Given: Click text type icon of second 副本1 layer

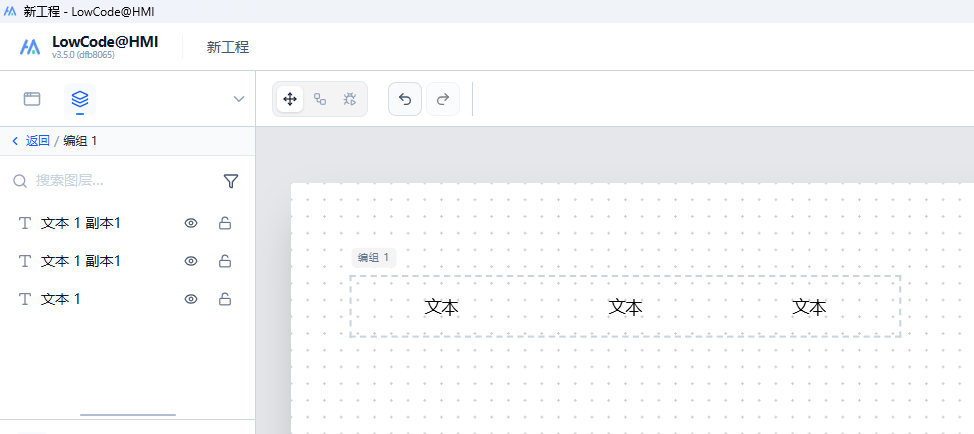Looking at the screenshot, I should tap(25, 261).
